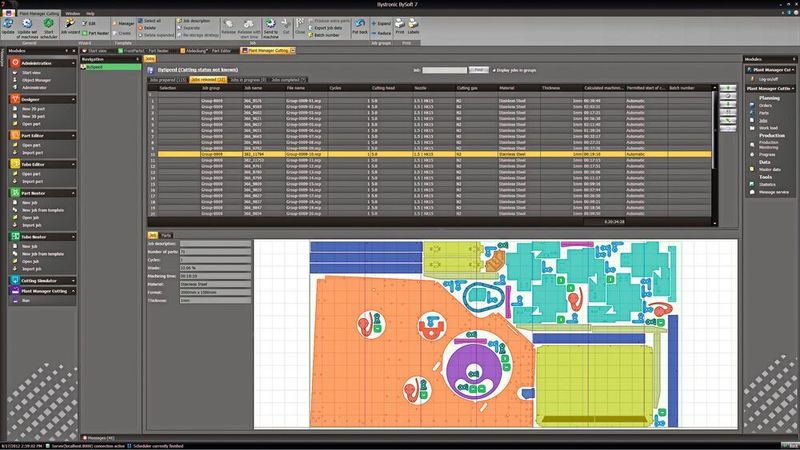The width and height of the screenshot is (800, 450).
Task: Select the Plant Manager Cutting ribbon tab
Action: 39,13
